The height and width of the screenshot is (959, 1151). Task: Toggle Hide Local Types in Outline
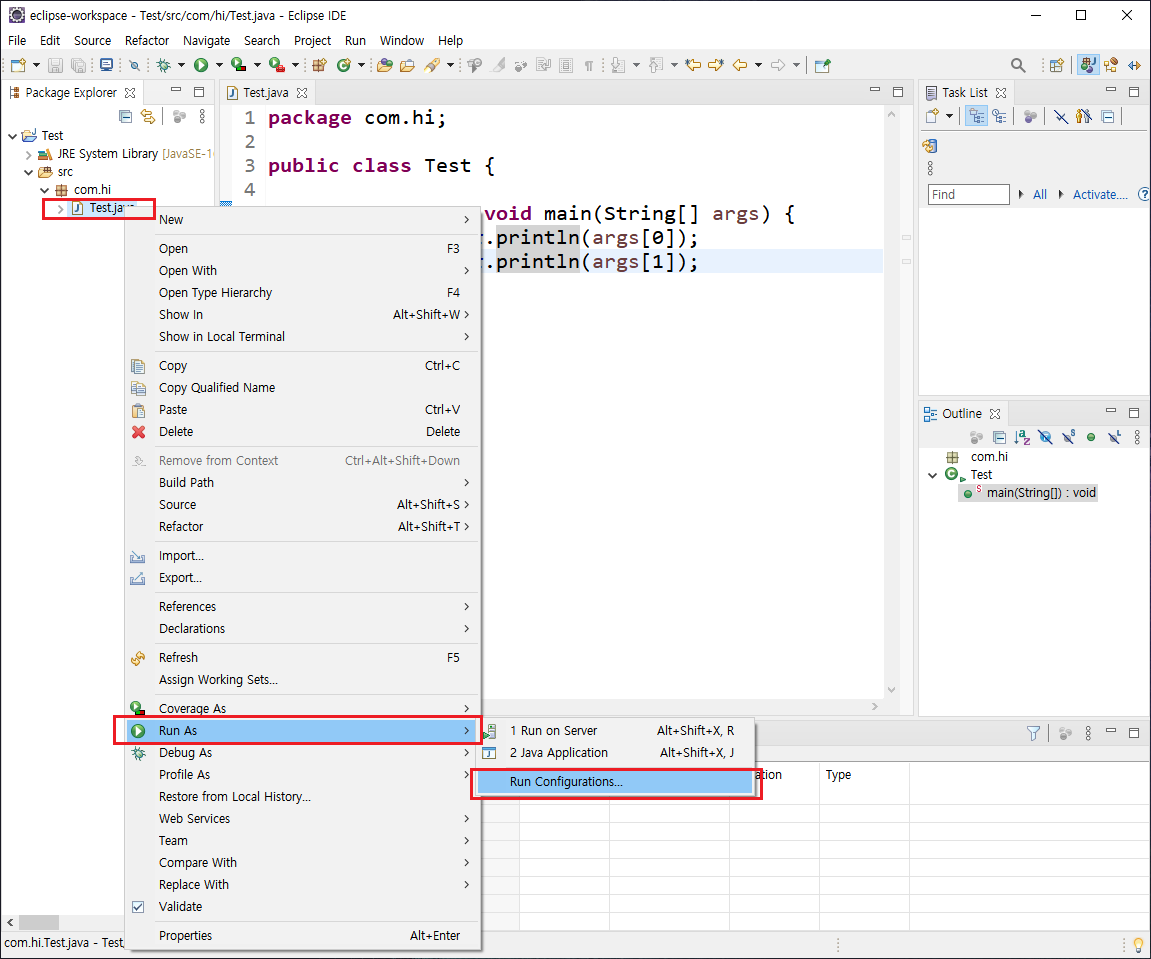click(x=1114, y=438)
